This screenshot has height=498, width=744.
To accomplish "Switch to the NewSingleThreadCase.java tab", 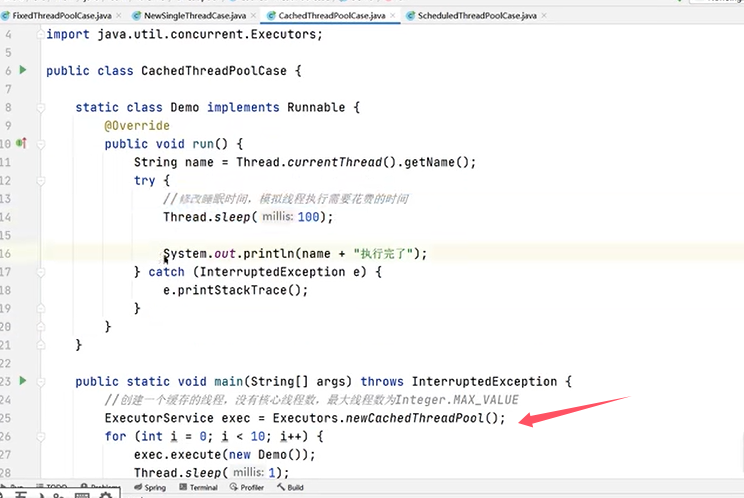I will coord(195,16).
